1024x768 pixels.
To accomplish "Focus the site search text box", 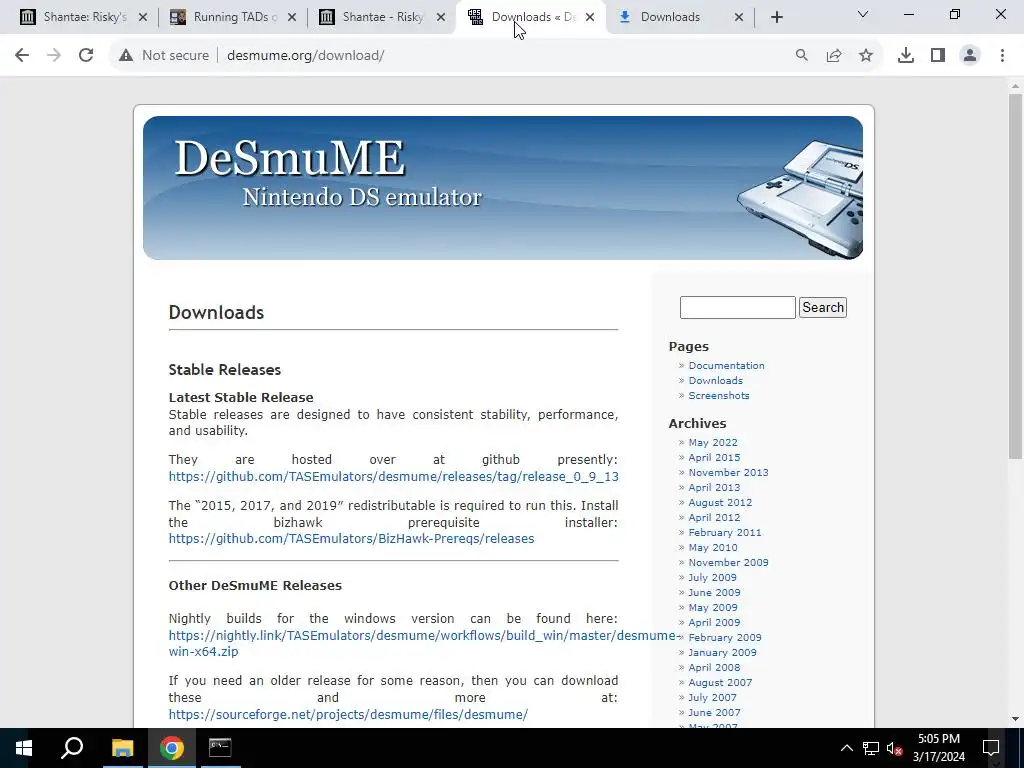I will tap(737, 308).
